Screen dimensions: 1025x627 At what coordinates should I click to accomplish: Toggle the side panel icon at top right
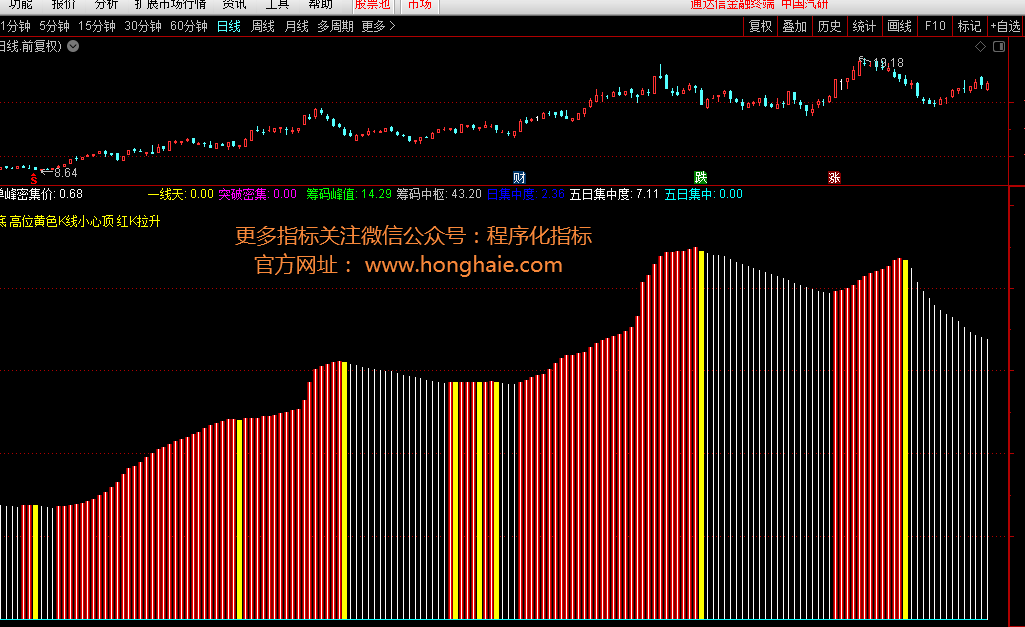tap(1000, 47)
